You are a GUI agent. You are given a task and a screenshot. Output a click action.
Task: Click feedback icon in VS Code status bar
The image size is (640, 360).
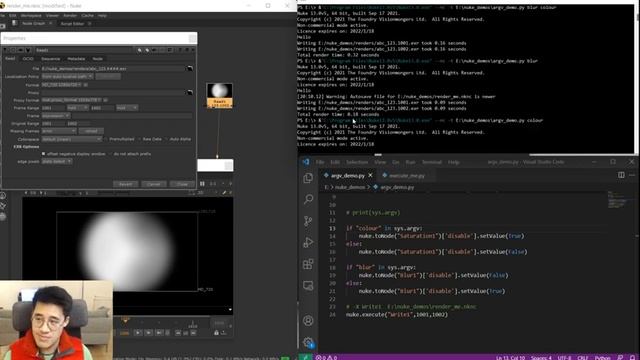pos(620,358)
